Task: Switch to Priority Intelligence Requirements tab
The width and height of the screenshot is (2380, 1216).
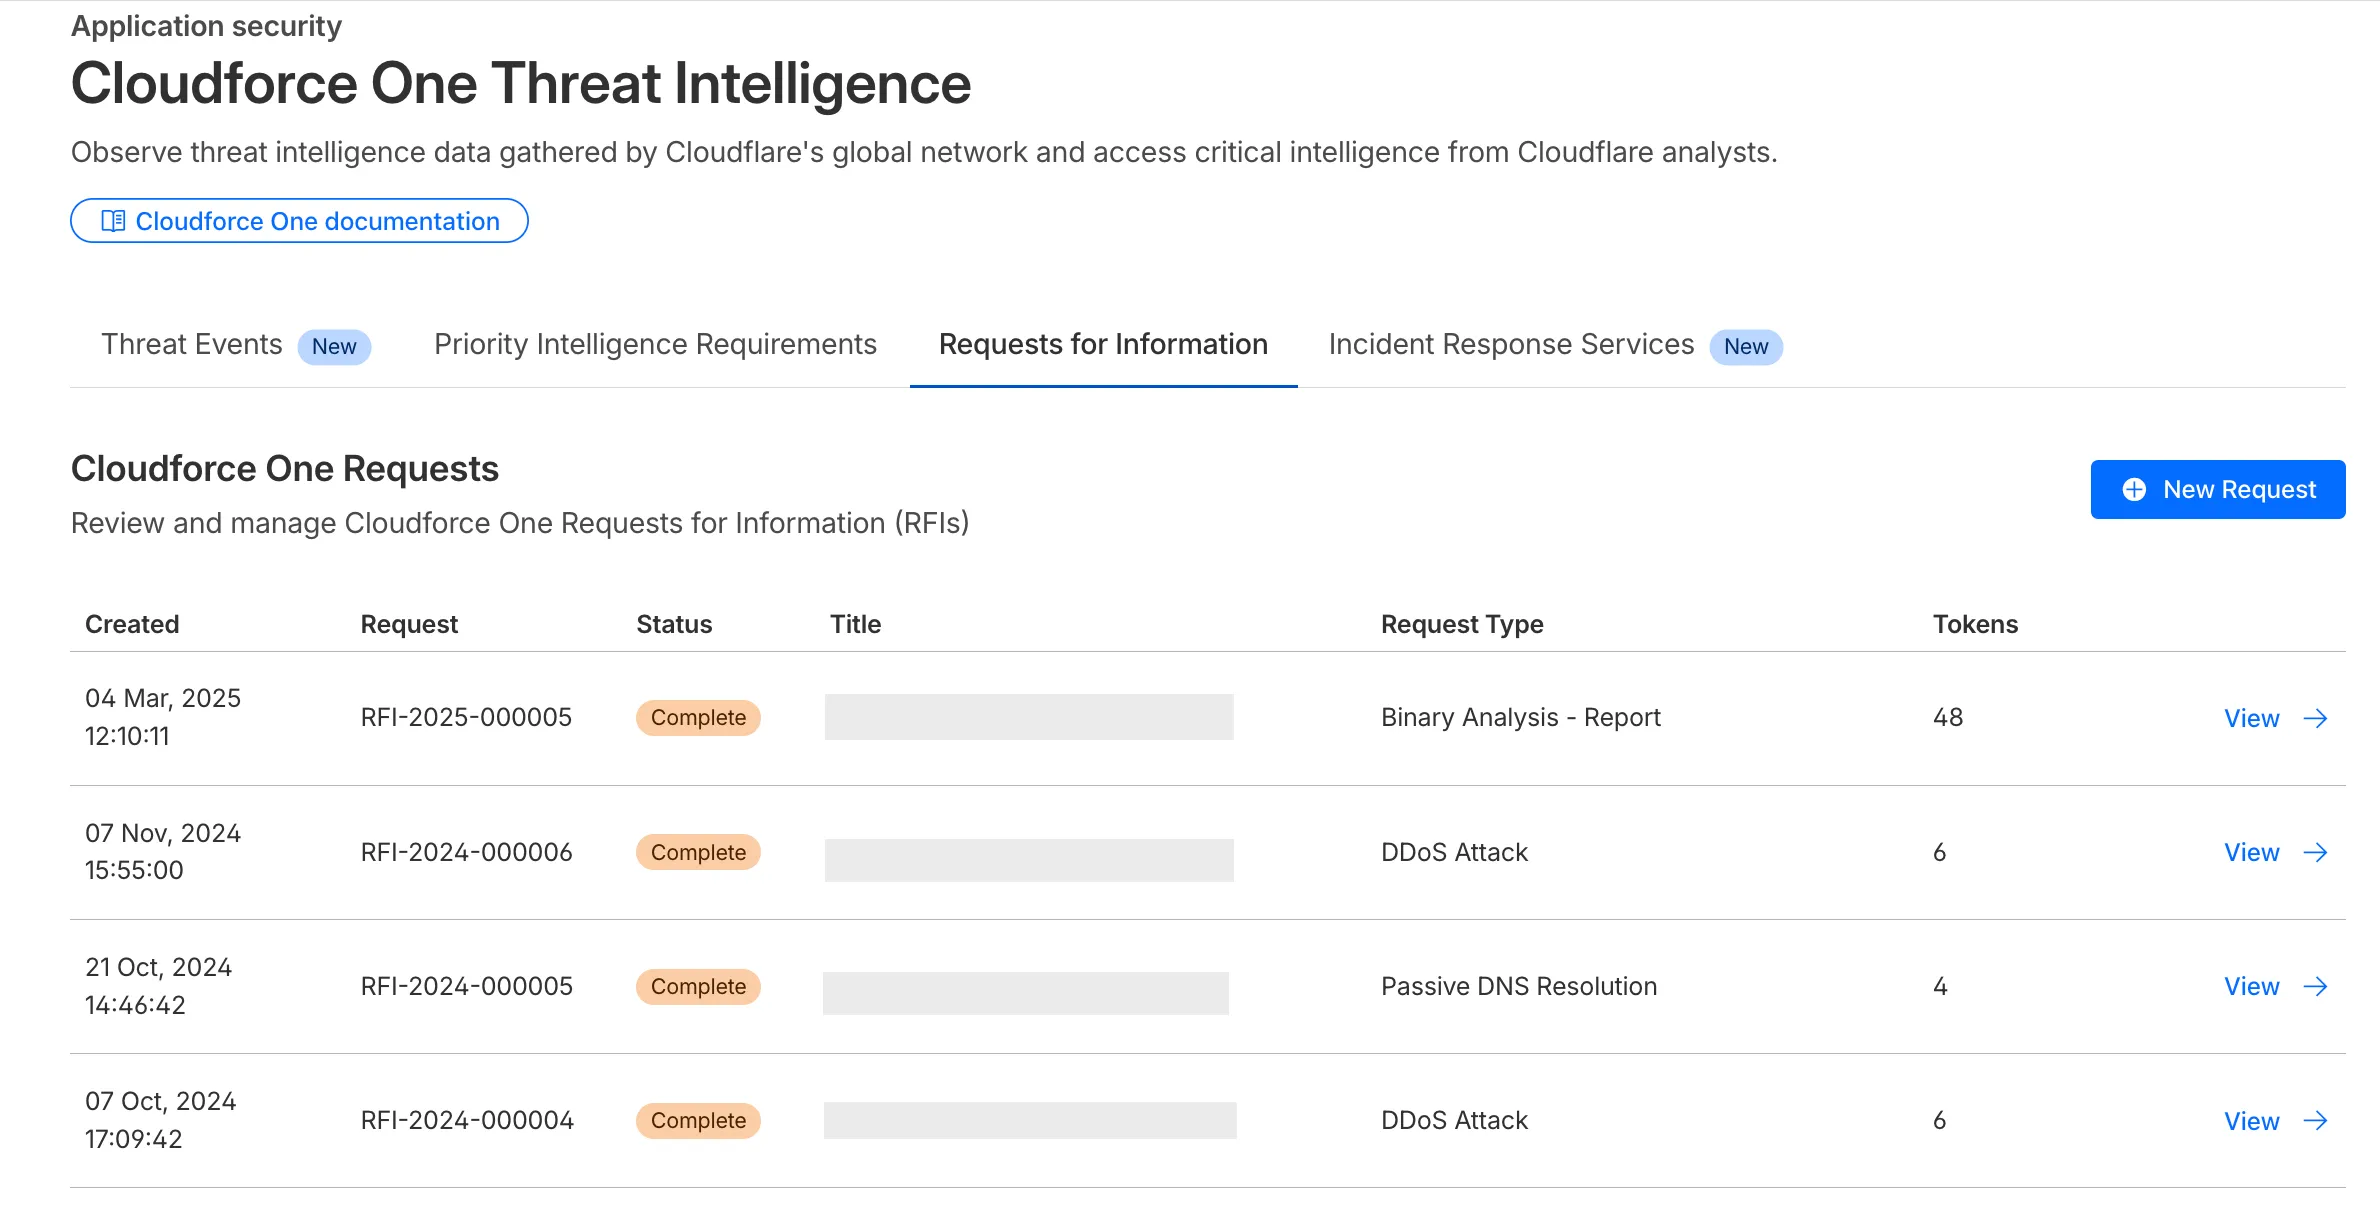Action: tap(655, 345)
